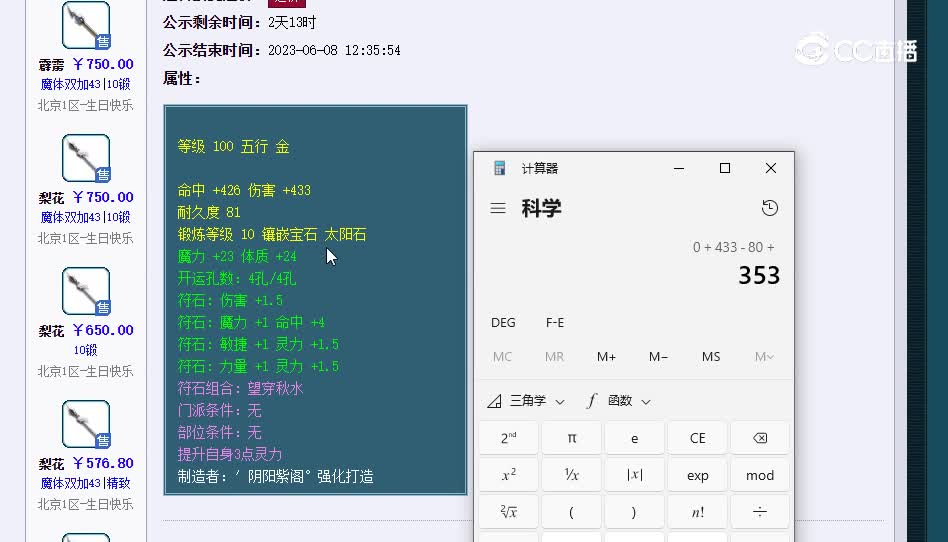Click the 命中 +426 伤害 +433 line
Screen dimensions: 948x542
pyautogui.click(x=244, y=191)
